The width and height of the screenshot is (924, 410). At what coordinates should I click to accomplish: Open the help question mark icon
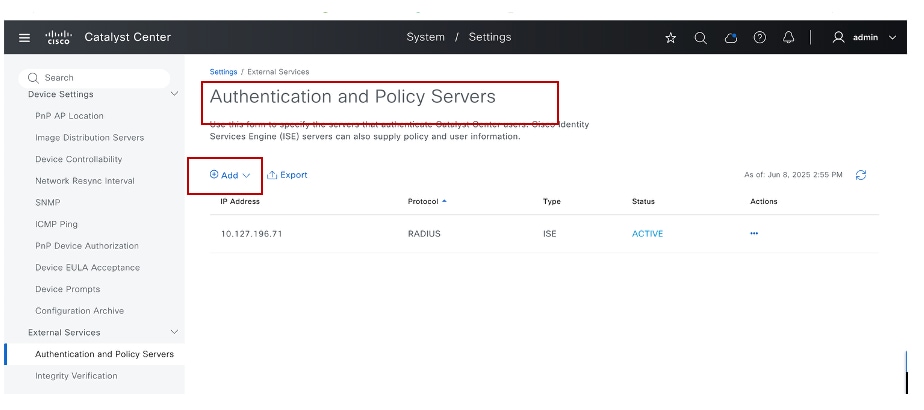[x=760, y=37]
